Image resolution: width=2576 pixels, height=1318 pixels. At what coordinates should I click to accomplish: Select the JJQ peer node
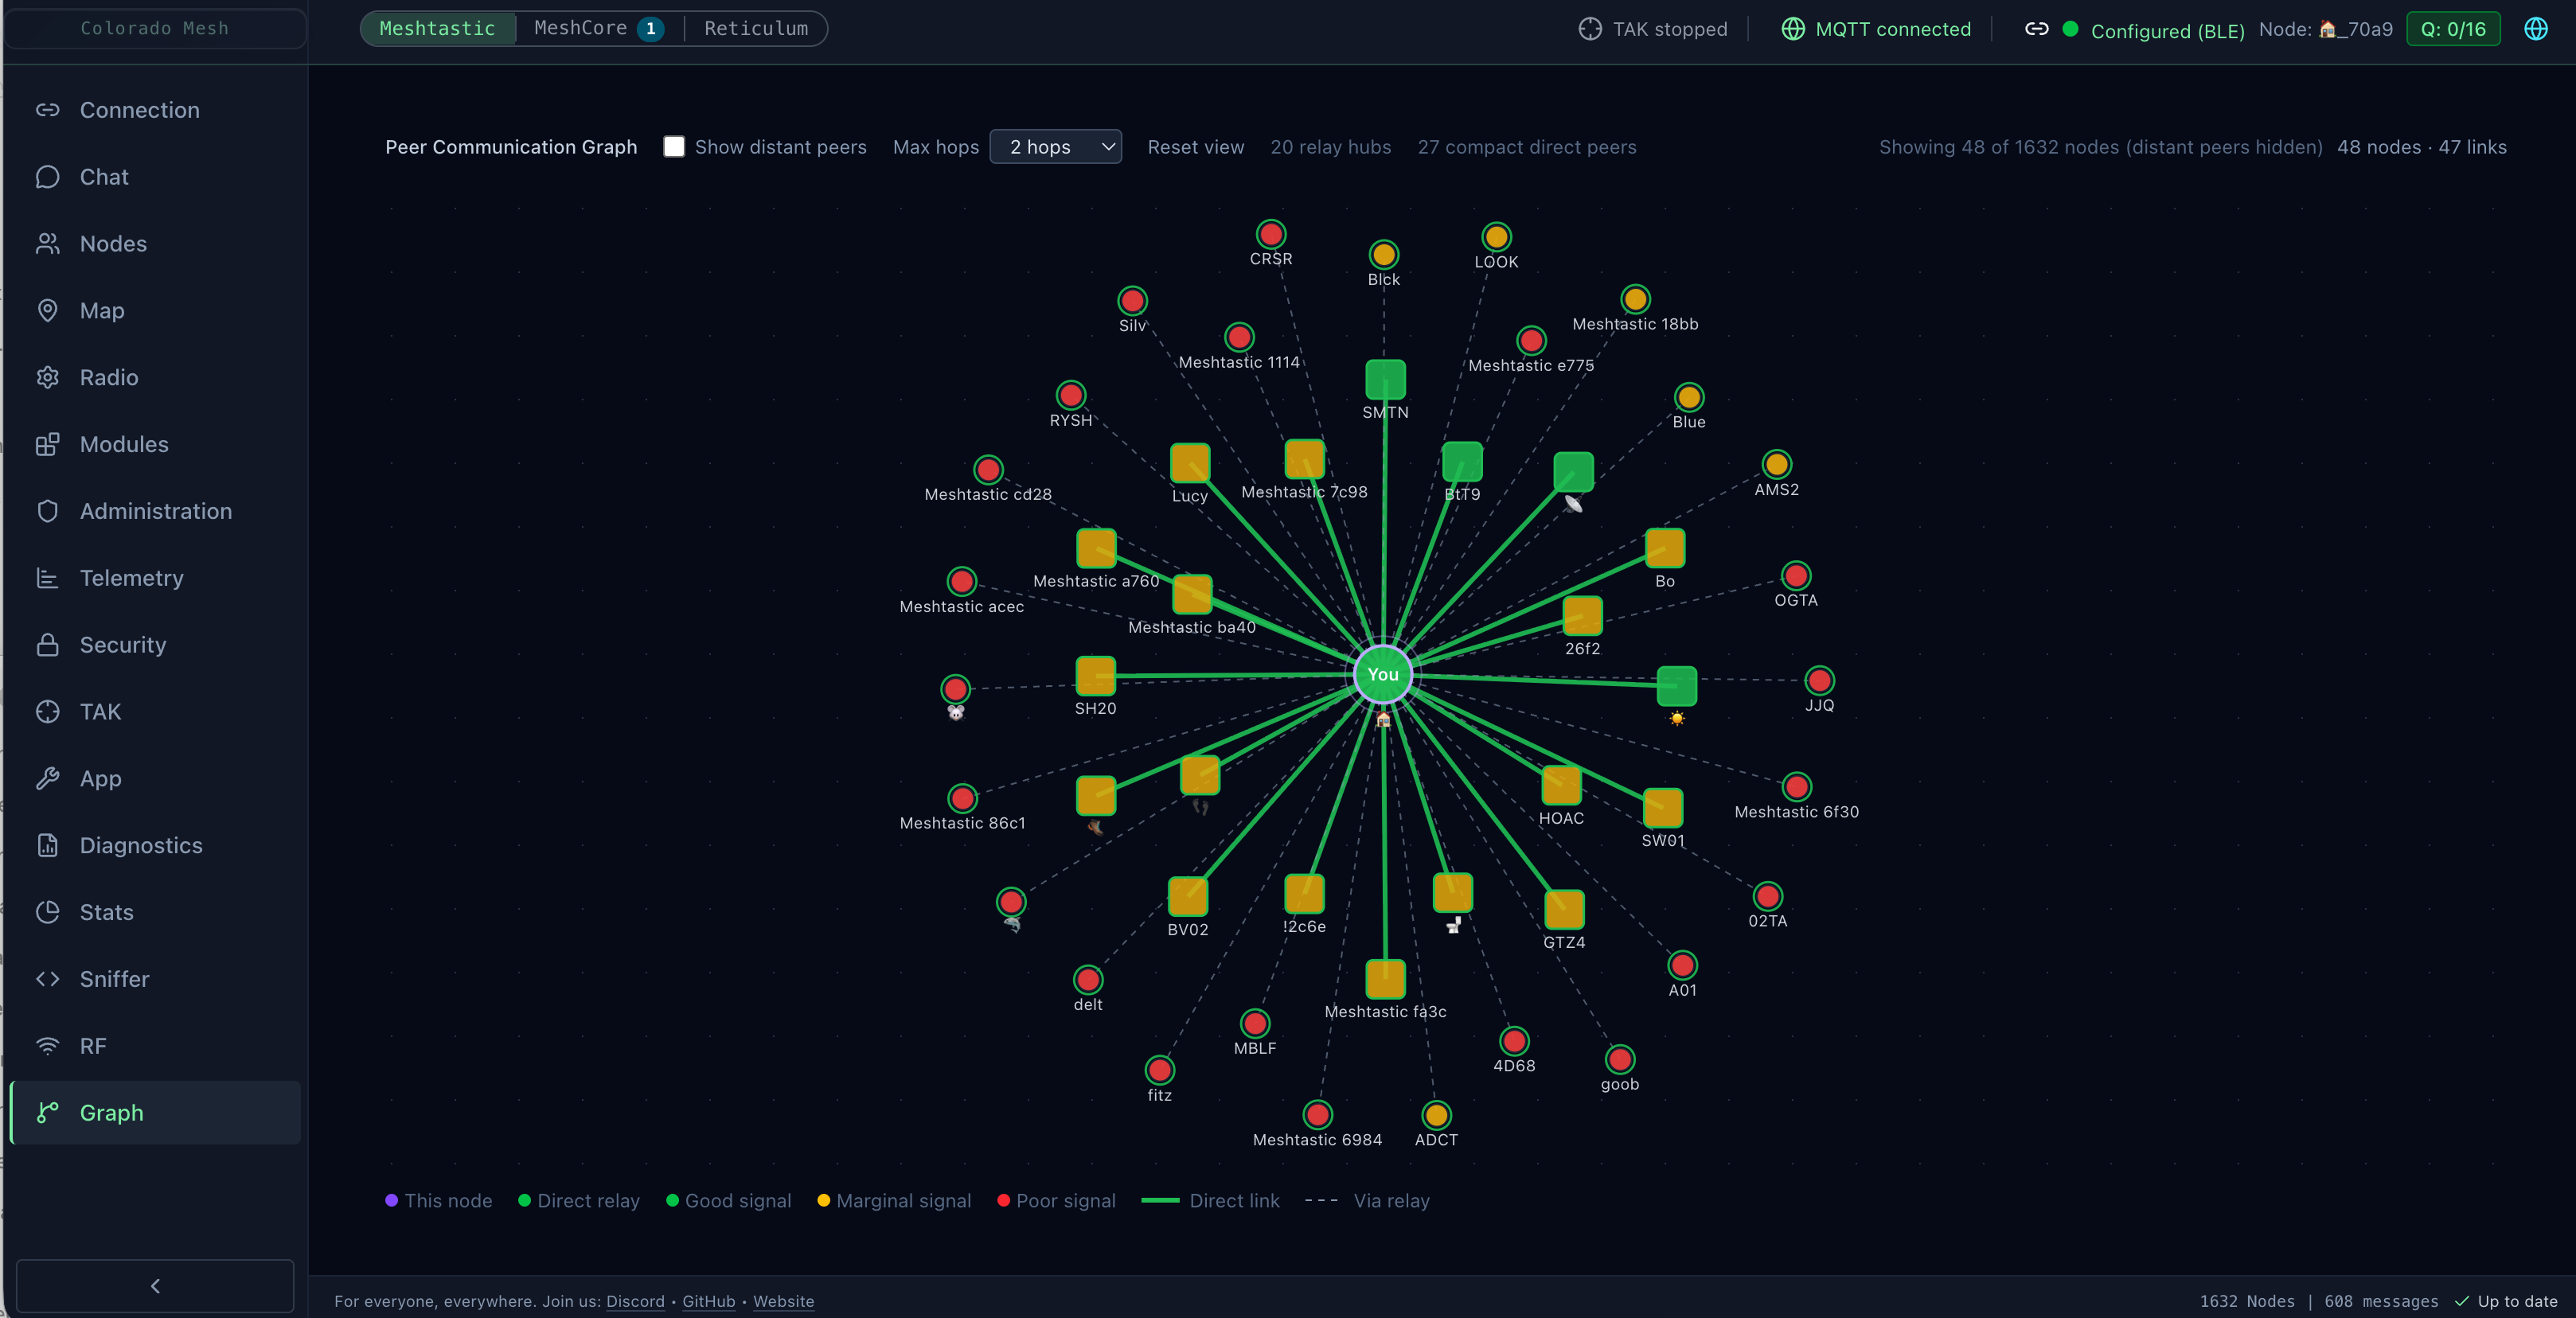1820,681
